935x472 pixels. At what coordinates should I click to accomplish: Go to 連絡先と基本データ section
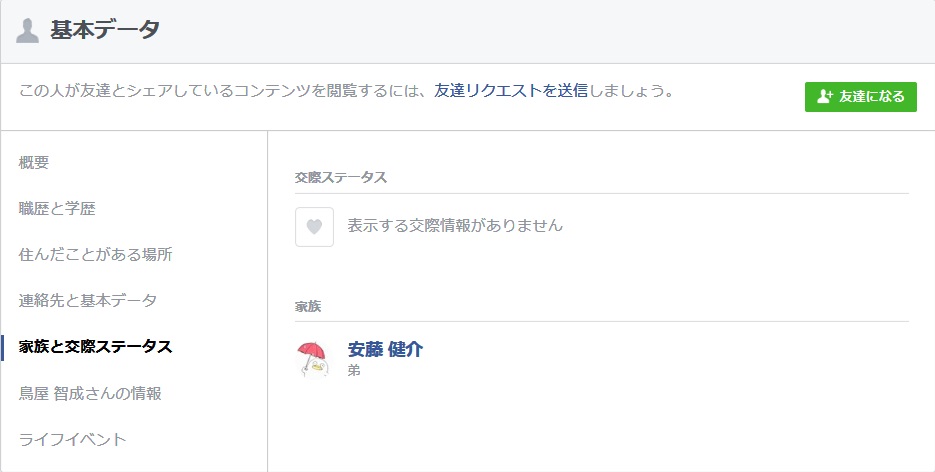tap(88, 300)
